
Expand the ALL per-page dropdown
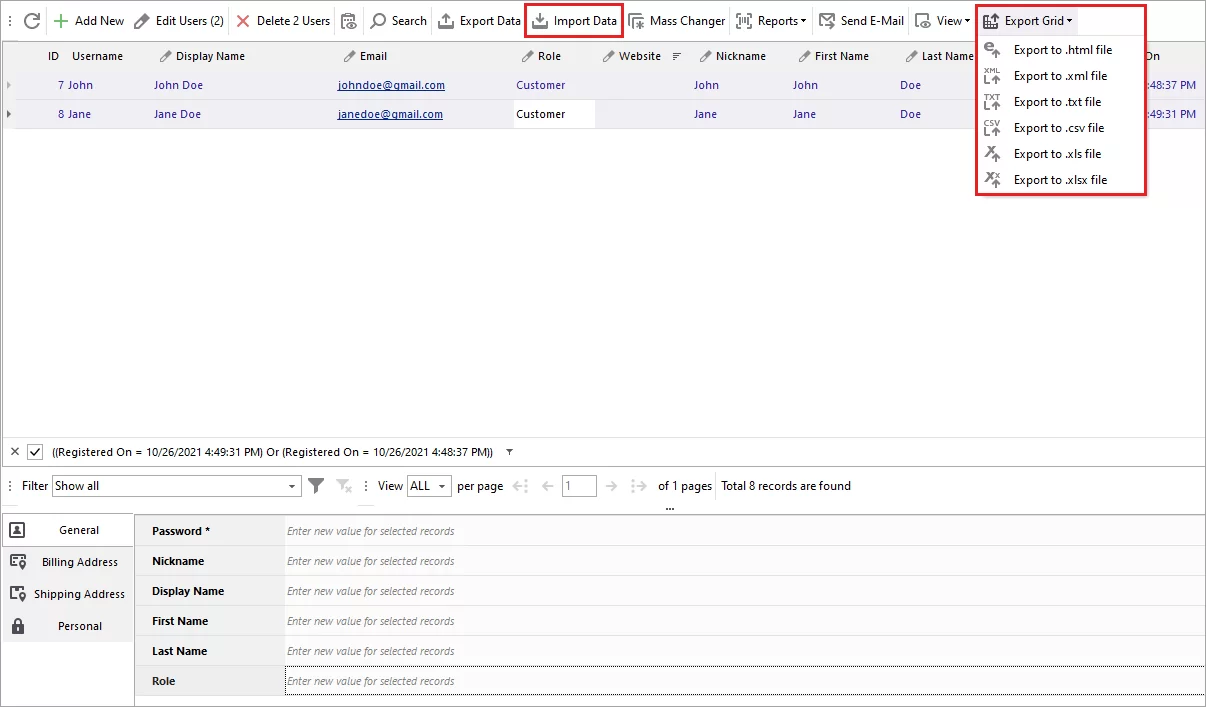[428, 485]
